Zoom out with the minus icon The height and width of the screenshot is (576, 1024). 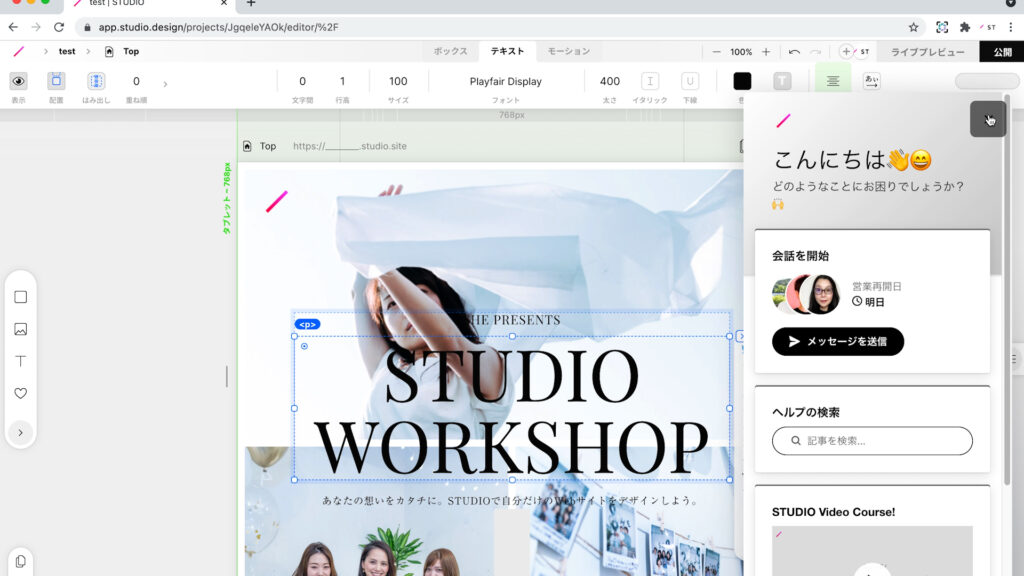(716, 52)
